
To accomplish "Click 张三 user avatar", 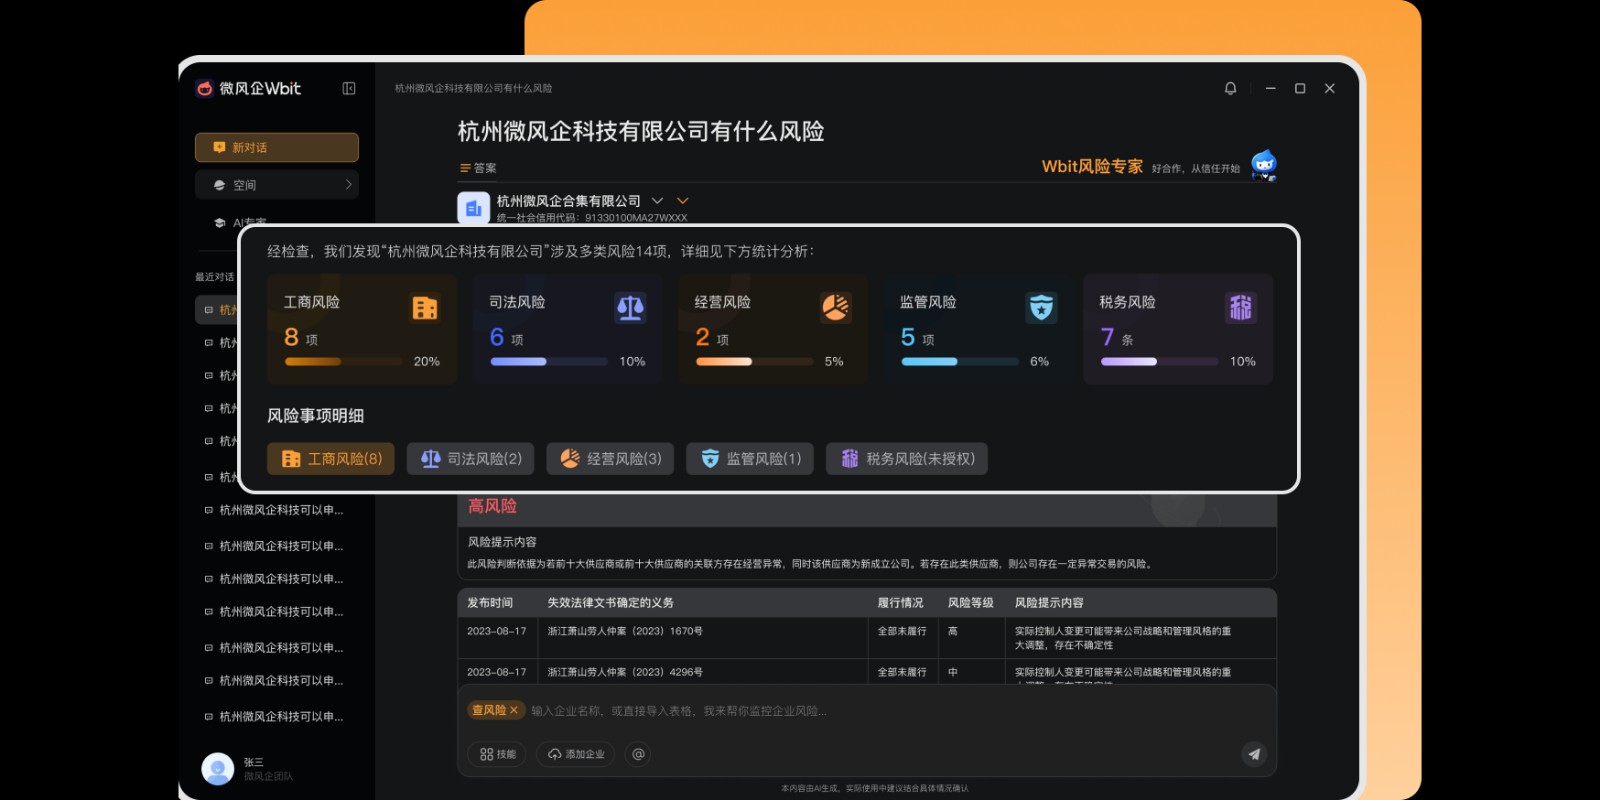I will point(217,768).
